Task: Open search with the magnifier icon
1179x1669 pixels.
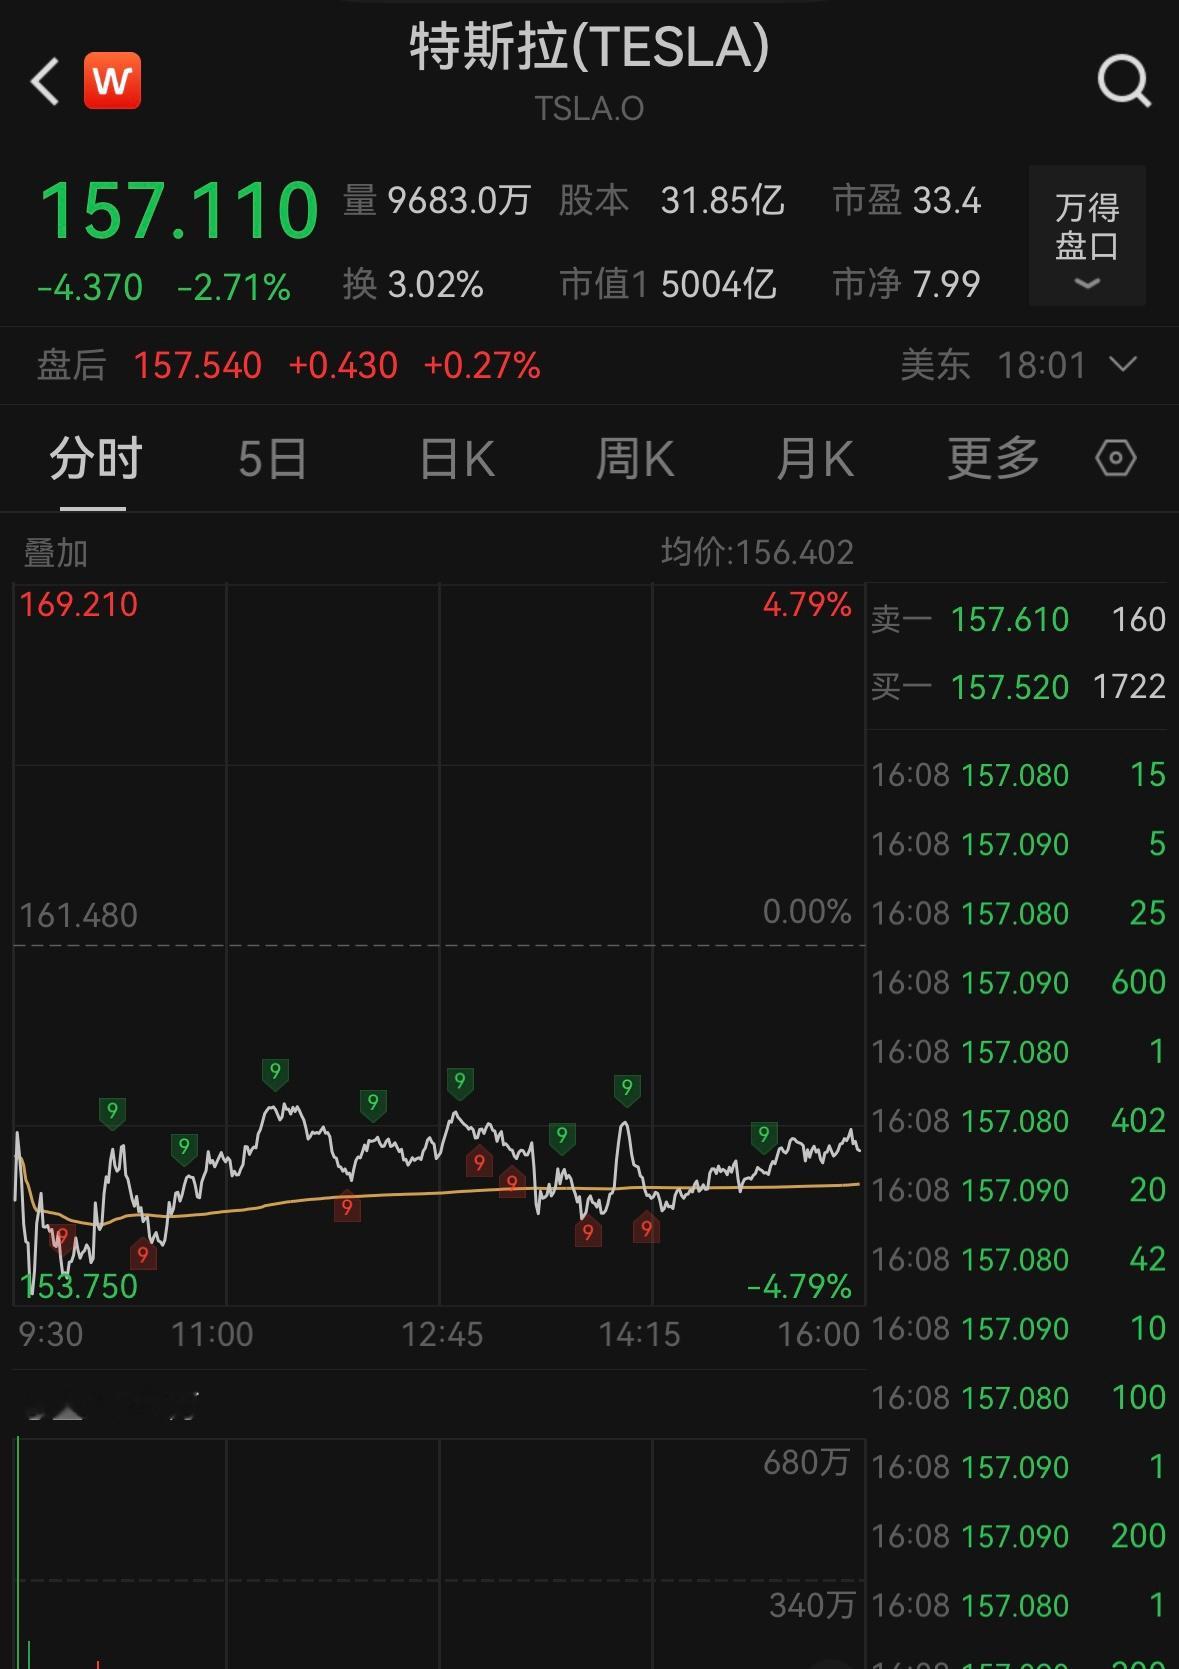Action: (1123, 81)
